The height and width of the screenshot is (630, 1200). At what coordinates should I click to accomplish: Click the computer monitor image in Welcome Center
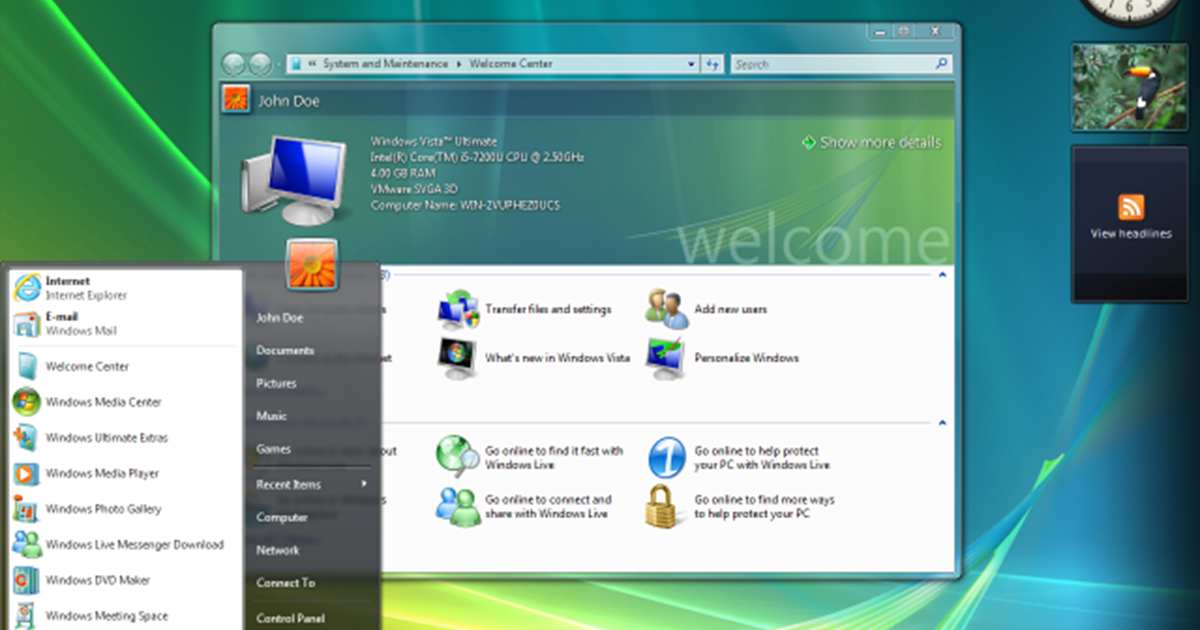(294, 180)
